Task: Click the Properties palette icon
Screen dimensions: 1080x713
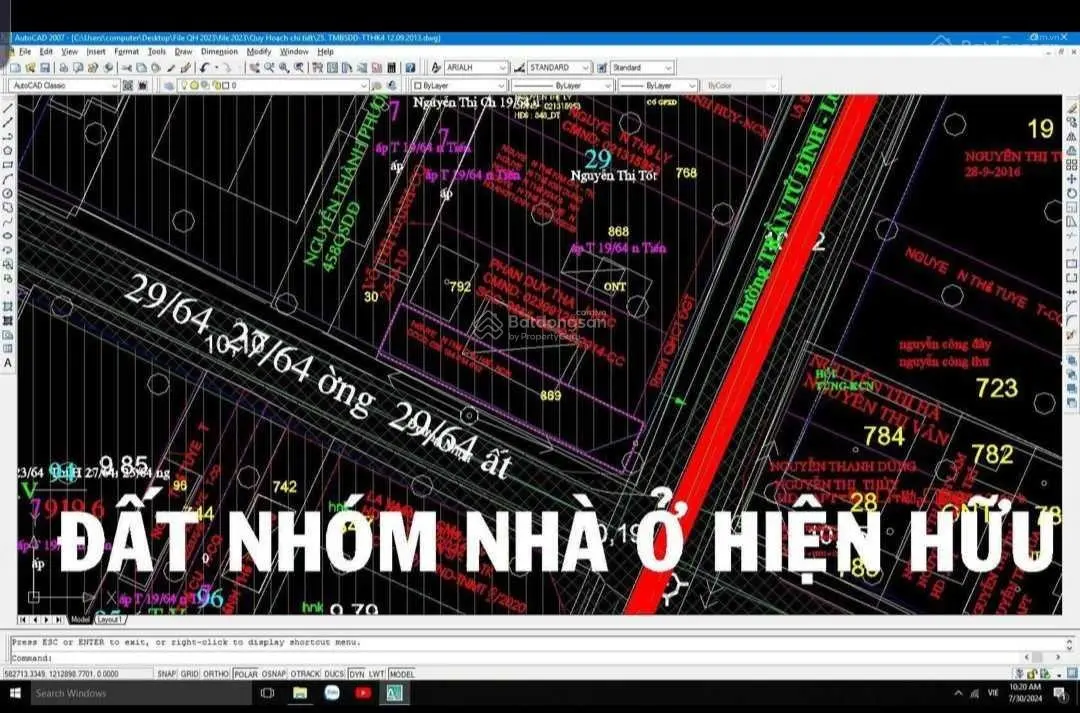Action: click(318, 68)
